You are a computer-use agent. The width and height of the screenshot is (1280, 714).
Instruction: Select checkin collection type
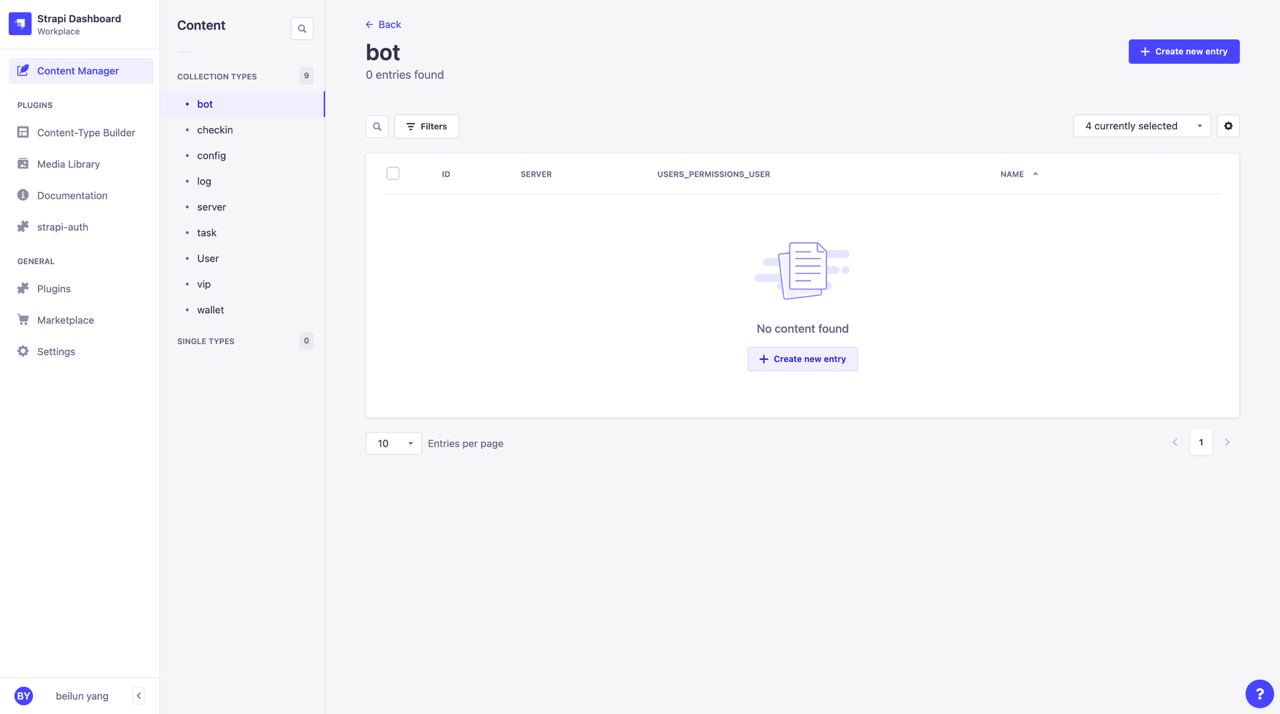click(x=243, y=130)
